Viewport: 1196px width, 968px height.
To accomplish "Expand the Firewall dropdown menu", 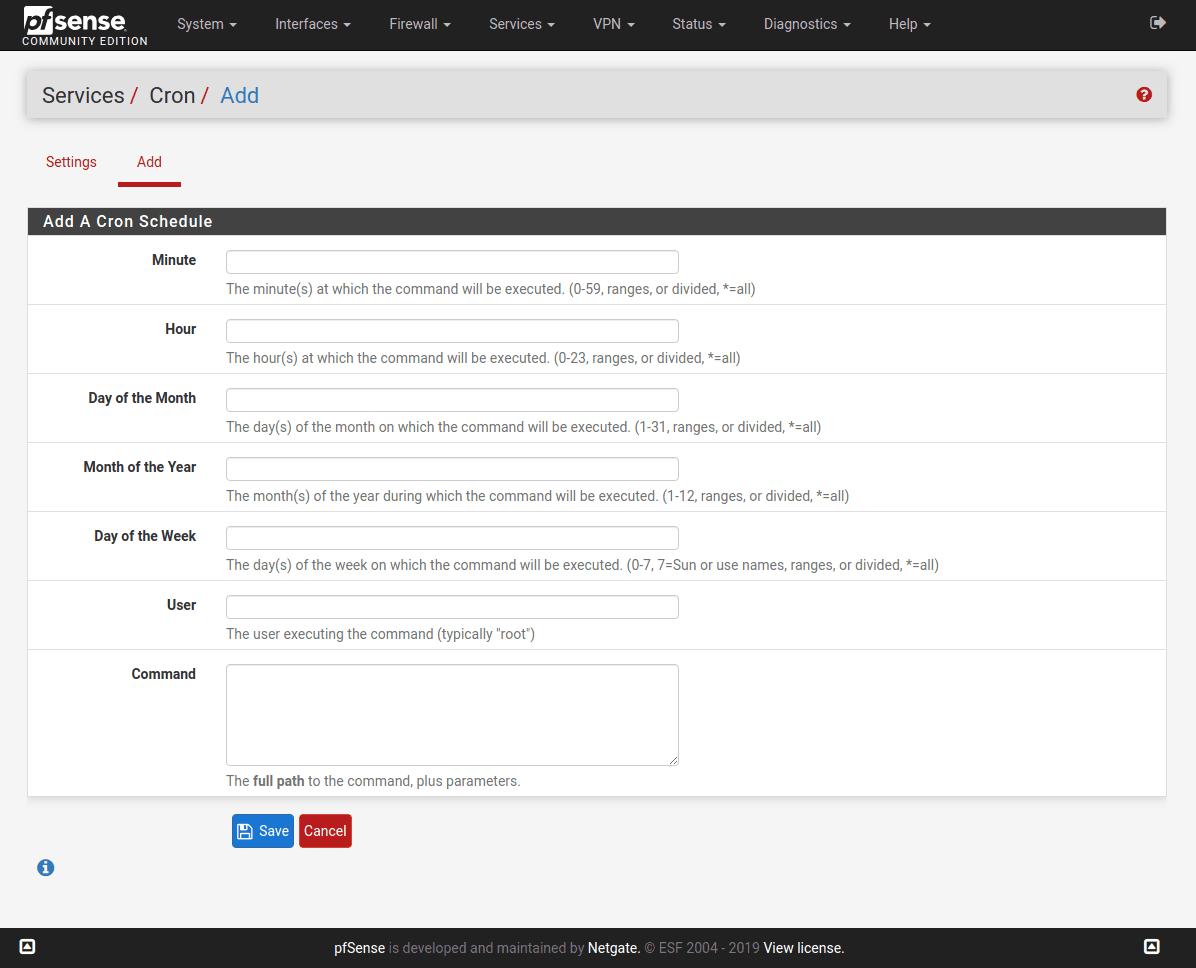I will click(419, 24).
